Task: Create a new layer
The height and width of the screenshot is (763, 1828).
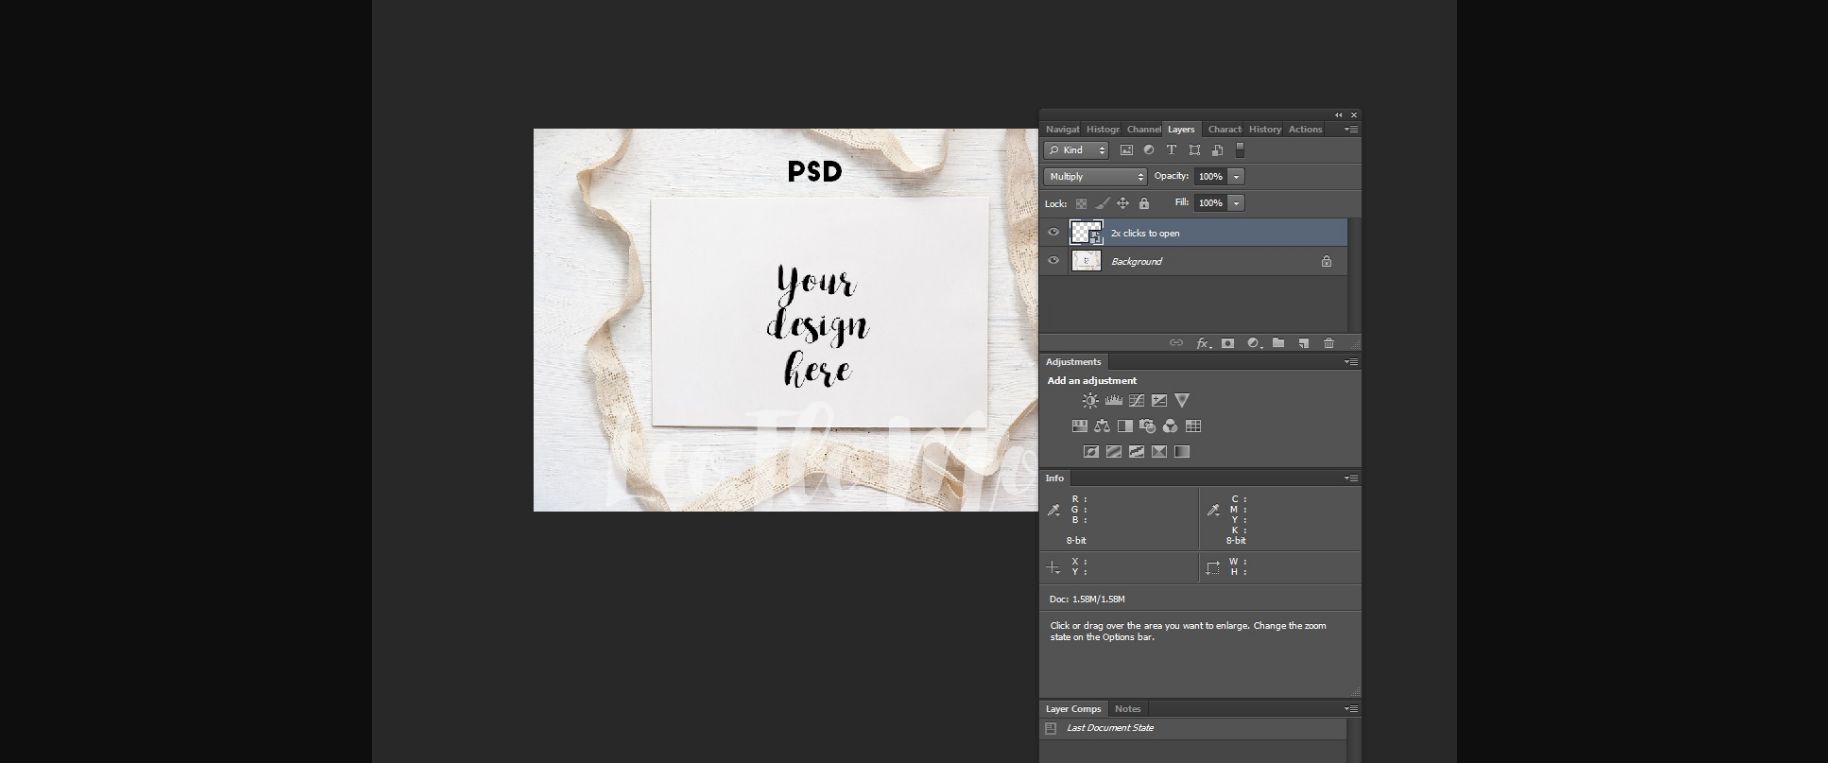Action: [1304, 343]
